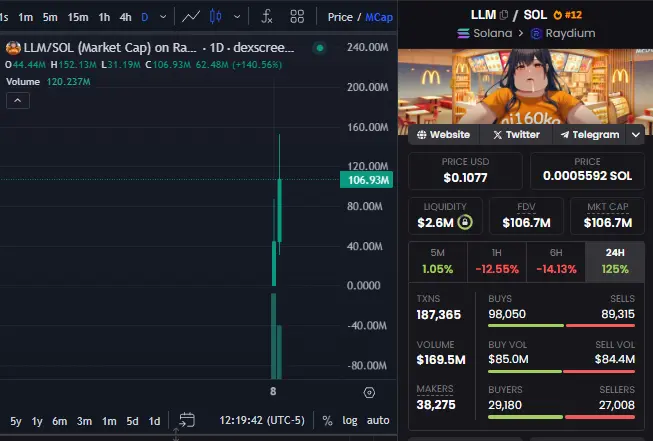Click the trending #12 fire badge
653x441 pixels.
567,15
